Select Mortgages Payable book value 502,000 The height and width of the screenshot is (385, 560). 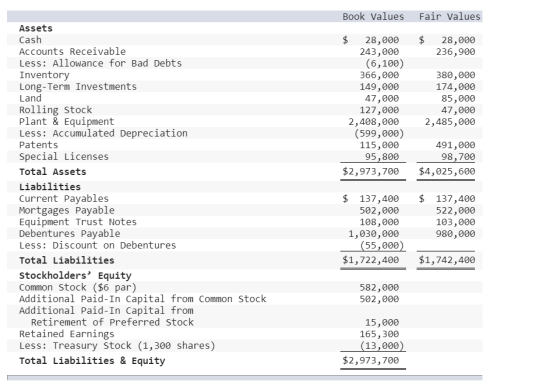379,210
